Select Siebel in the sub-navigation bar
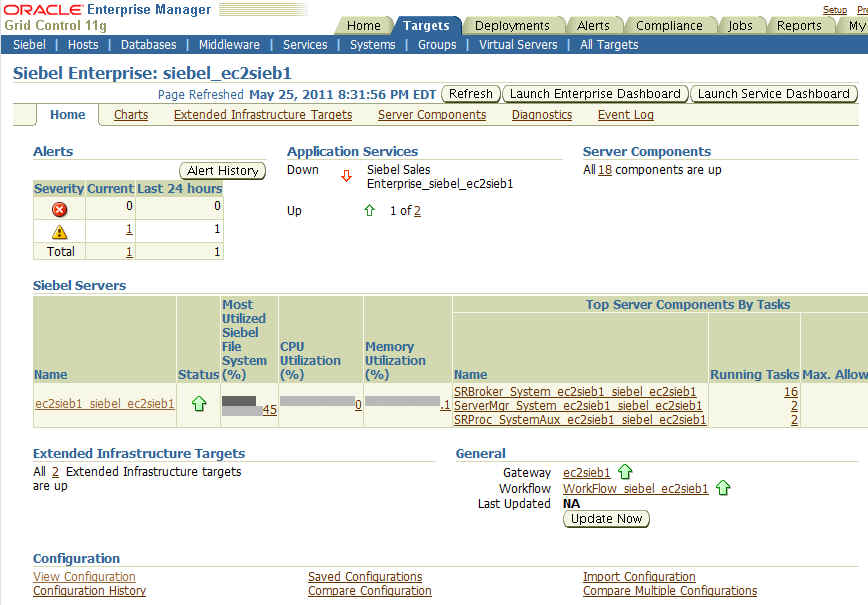The width and height of the screenshot is (868, 605). pyautogui.click(x=29, y=45)
